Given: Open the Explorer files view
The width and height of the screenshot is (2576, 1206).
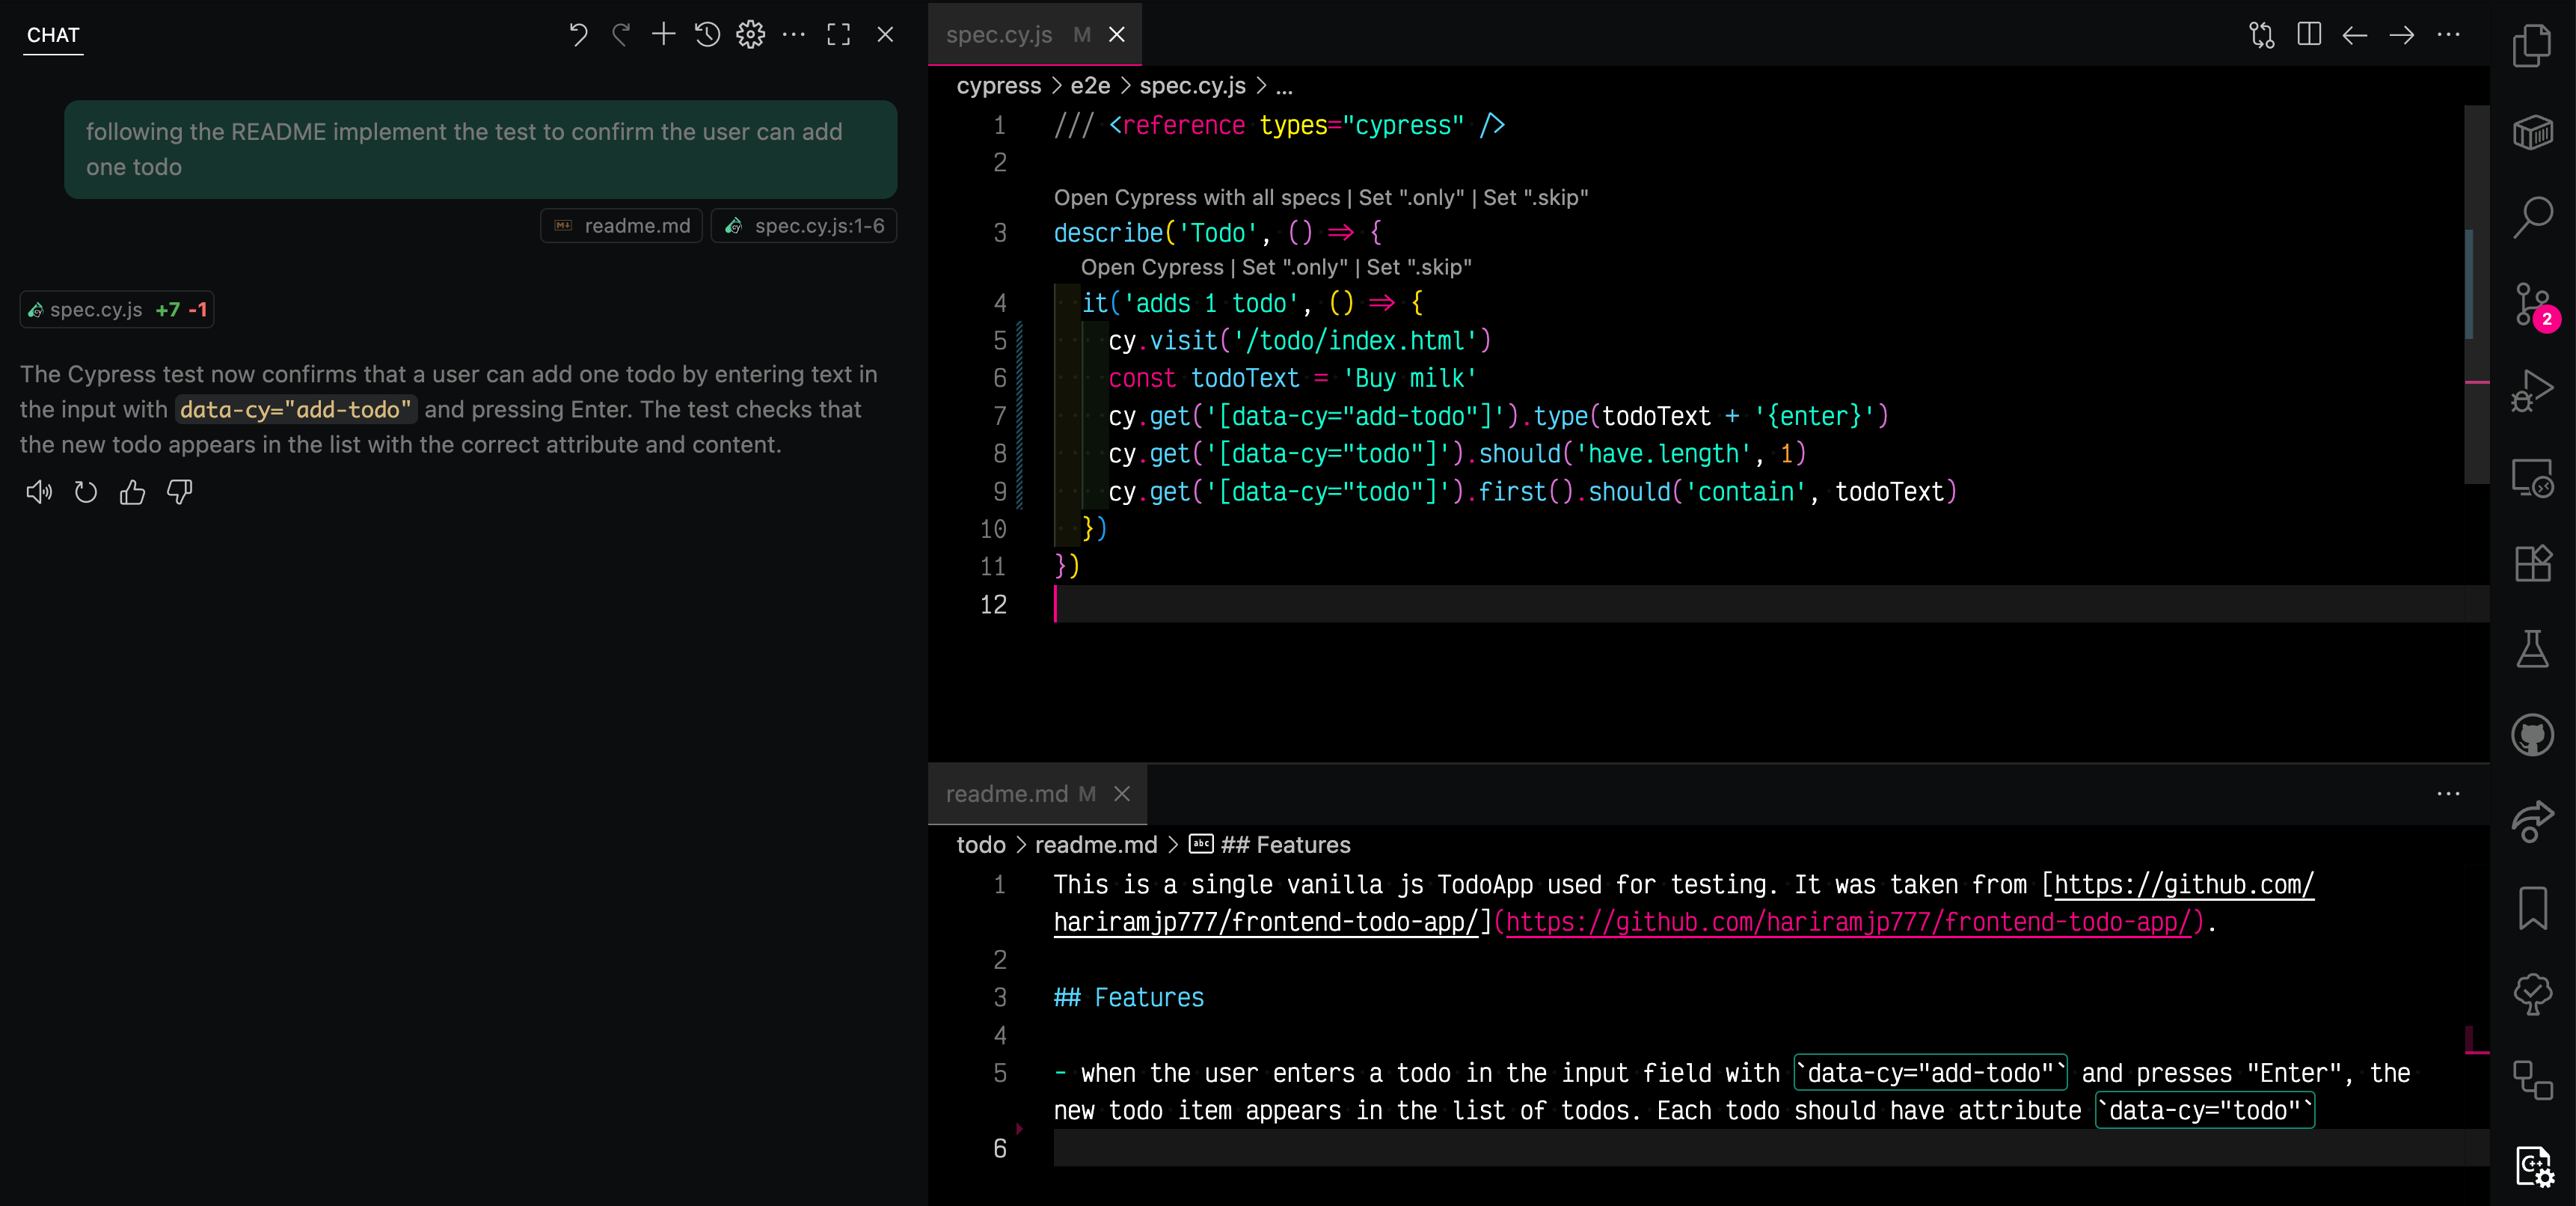Looking at the screenshot, I should 2532,46.
